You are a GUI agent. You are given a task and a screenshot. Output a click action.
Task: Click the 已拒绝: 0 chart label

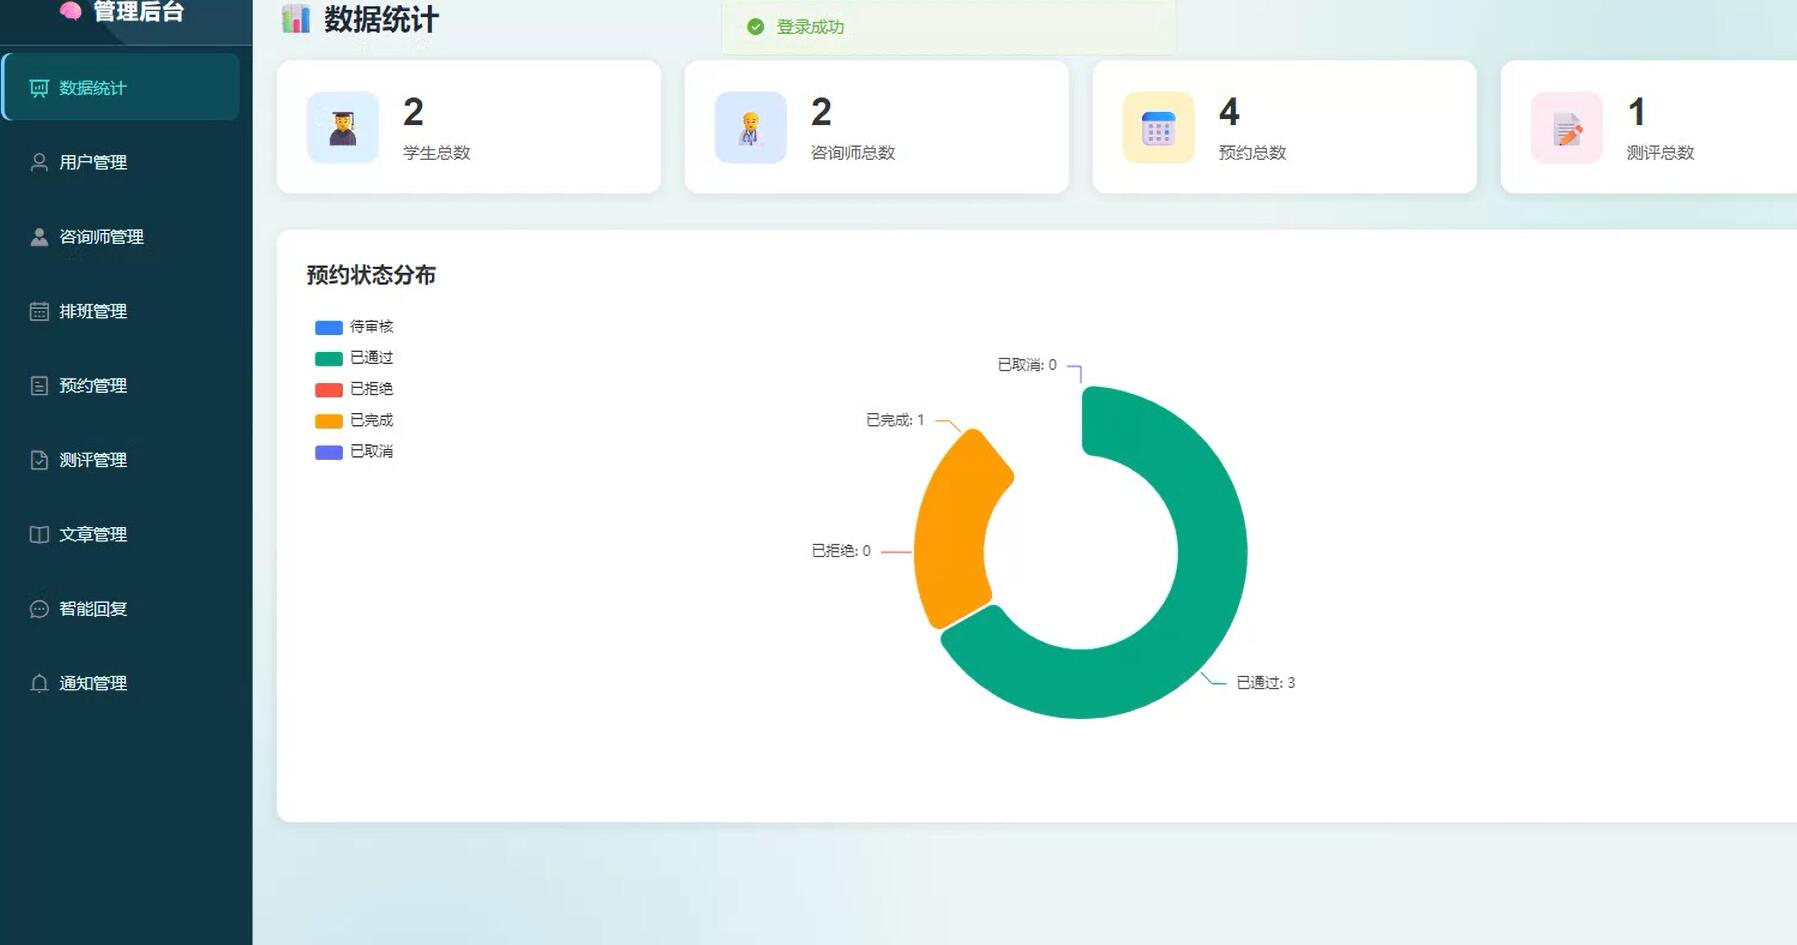click(841, 551)
